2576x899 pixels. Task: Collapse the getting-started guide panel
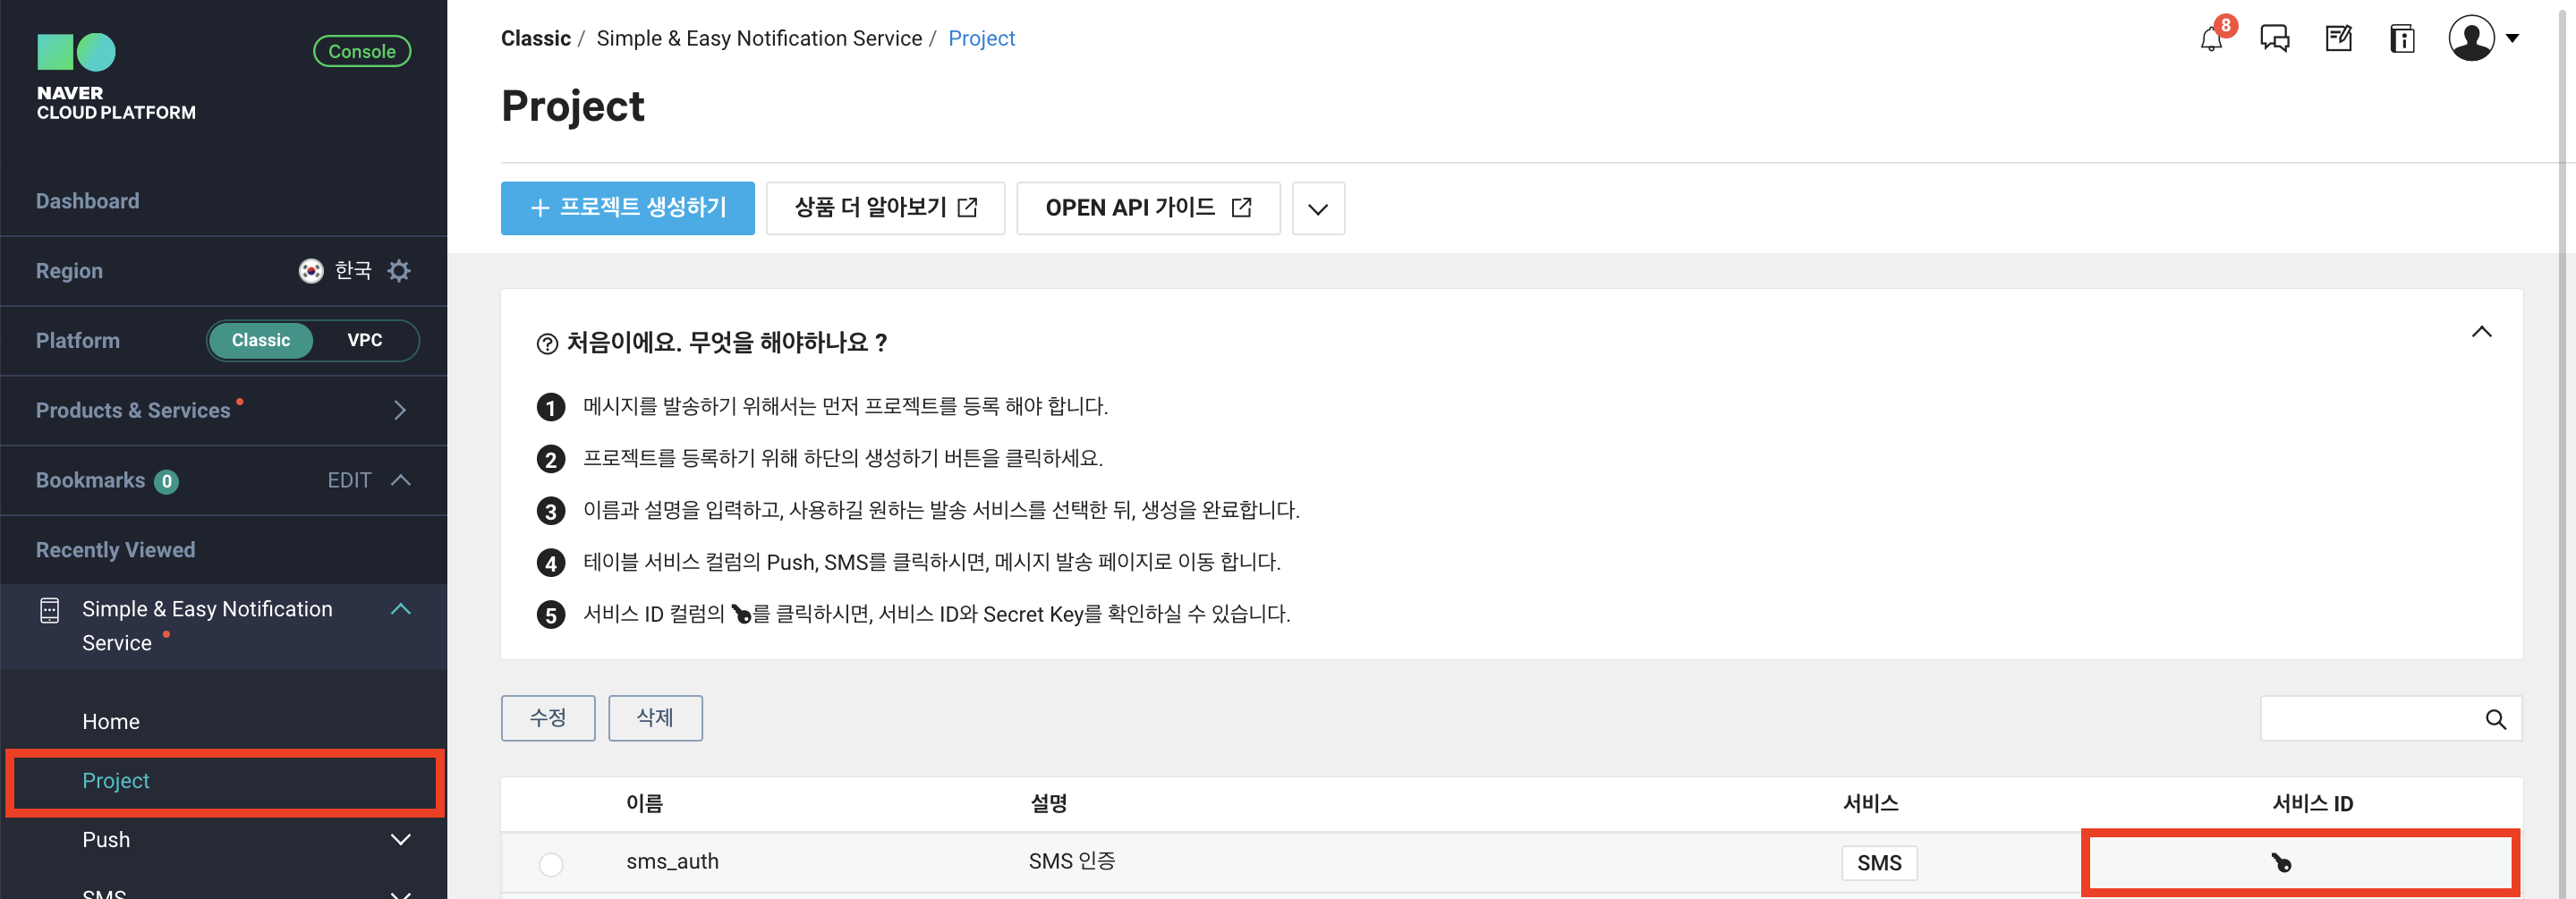[x=2481, y=332]
